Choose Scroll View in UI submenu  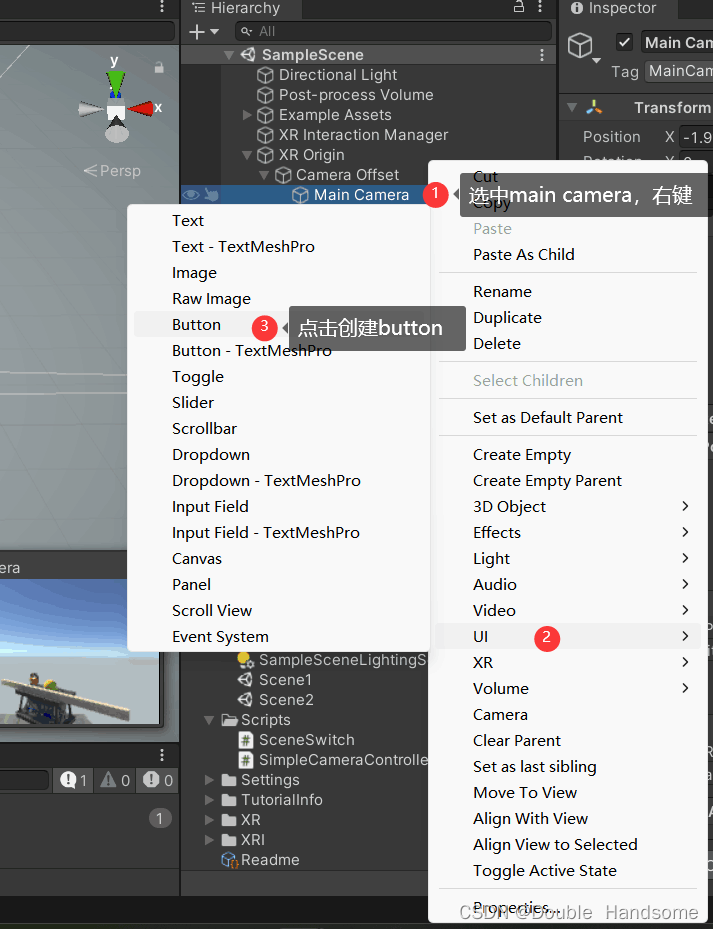click(212, 611)
